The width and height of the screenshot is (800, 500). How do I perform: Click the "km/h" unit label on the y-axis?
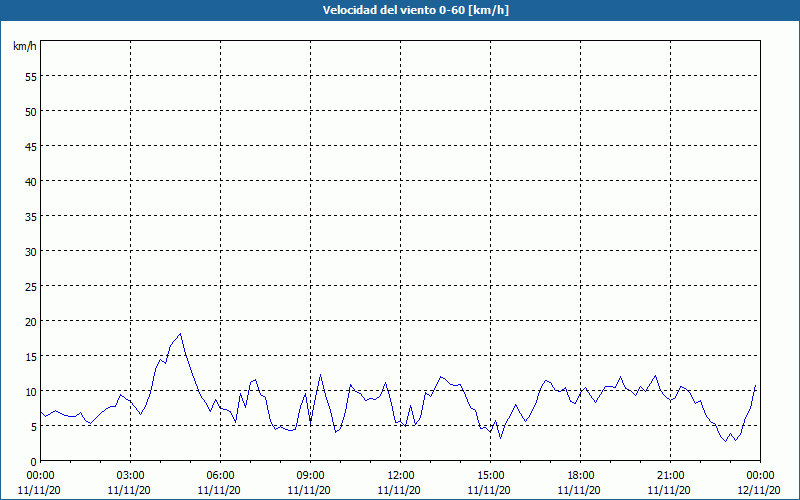[25, 46]
